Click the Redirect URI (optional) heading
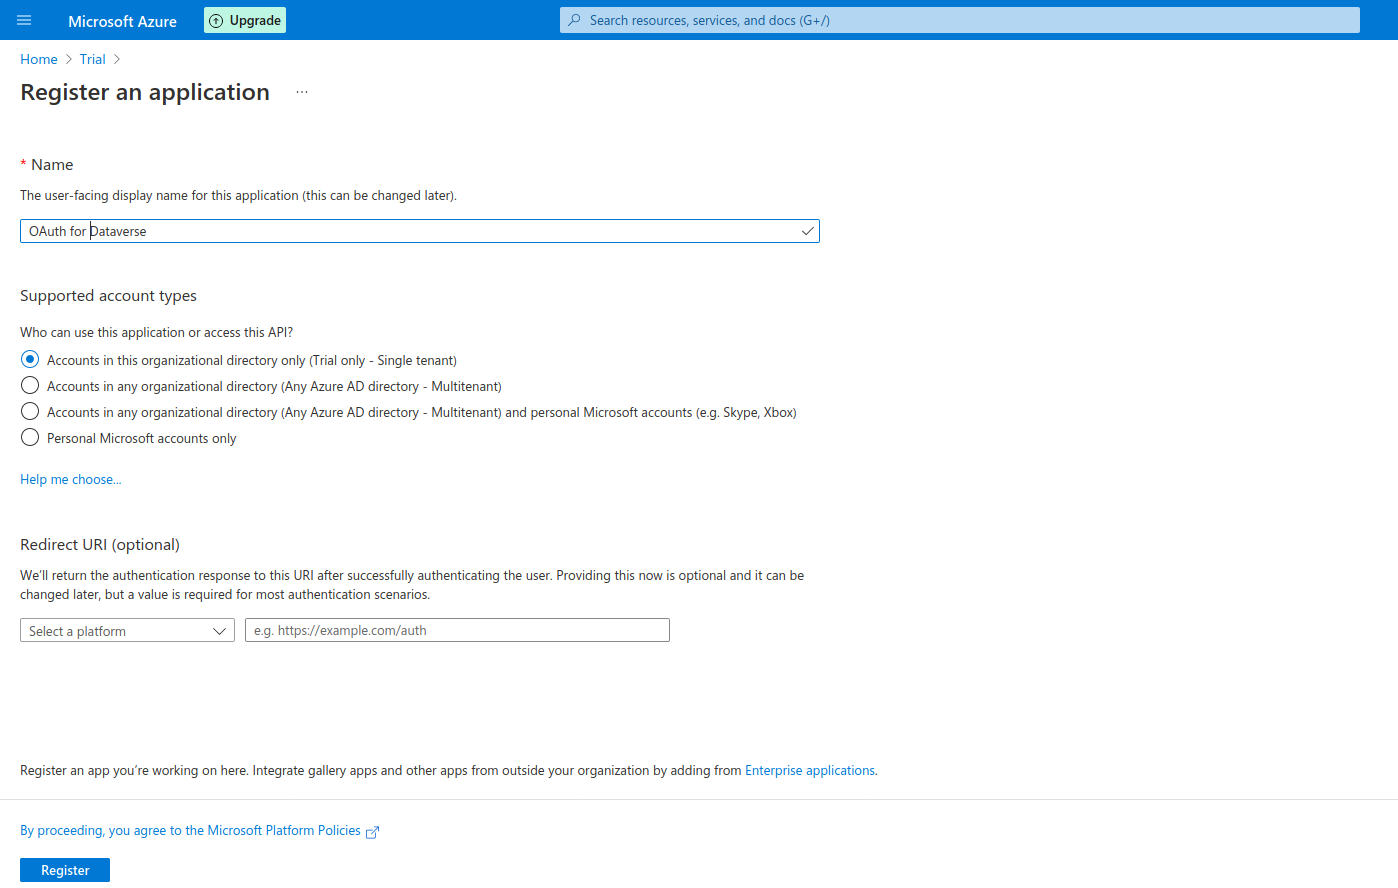Image resolution: width=1398 pixels, height=888 pixels. [100, 545]
